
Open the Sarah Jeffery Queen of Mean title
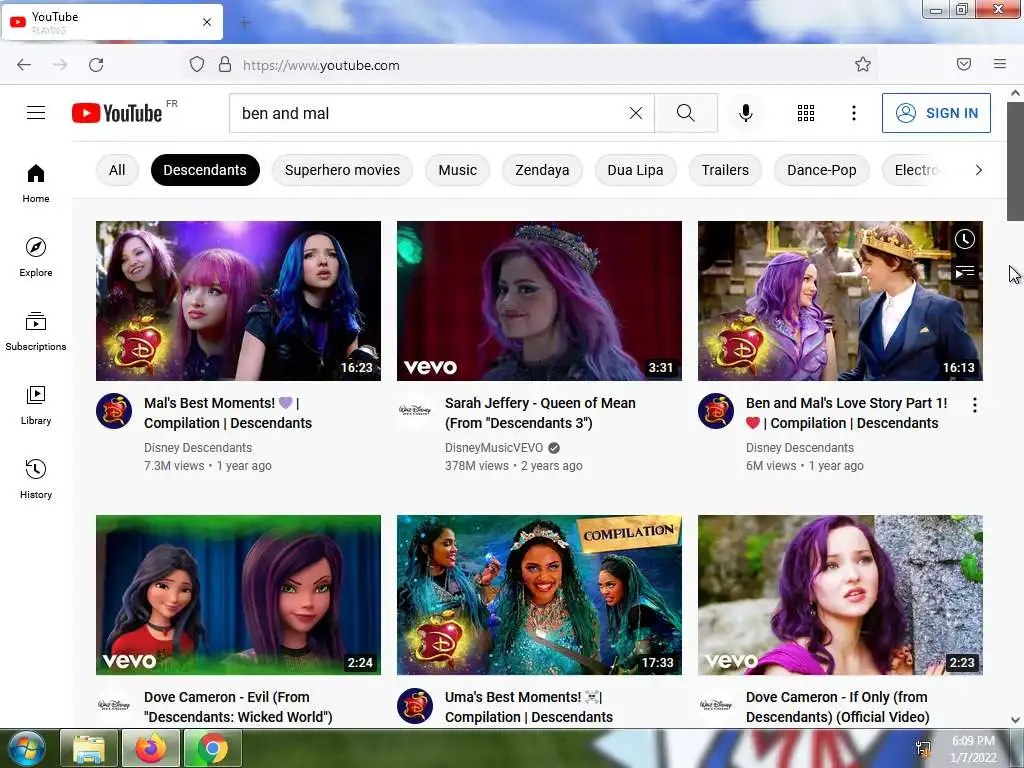[540, 413]
